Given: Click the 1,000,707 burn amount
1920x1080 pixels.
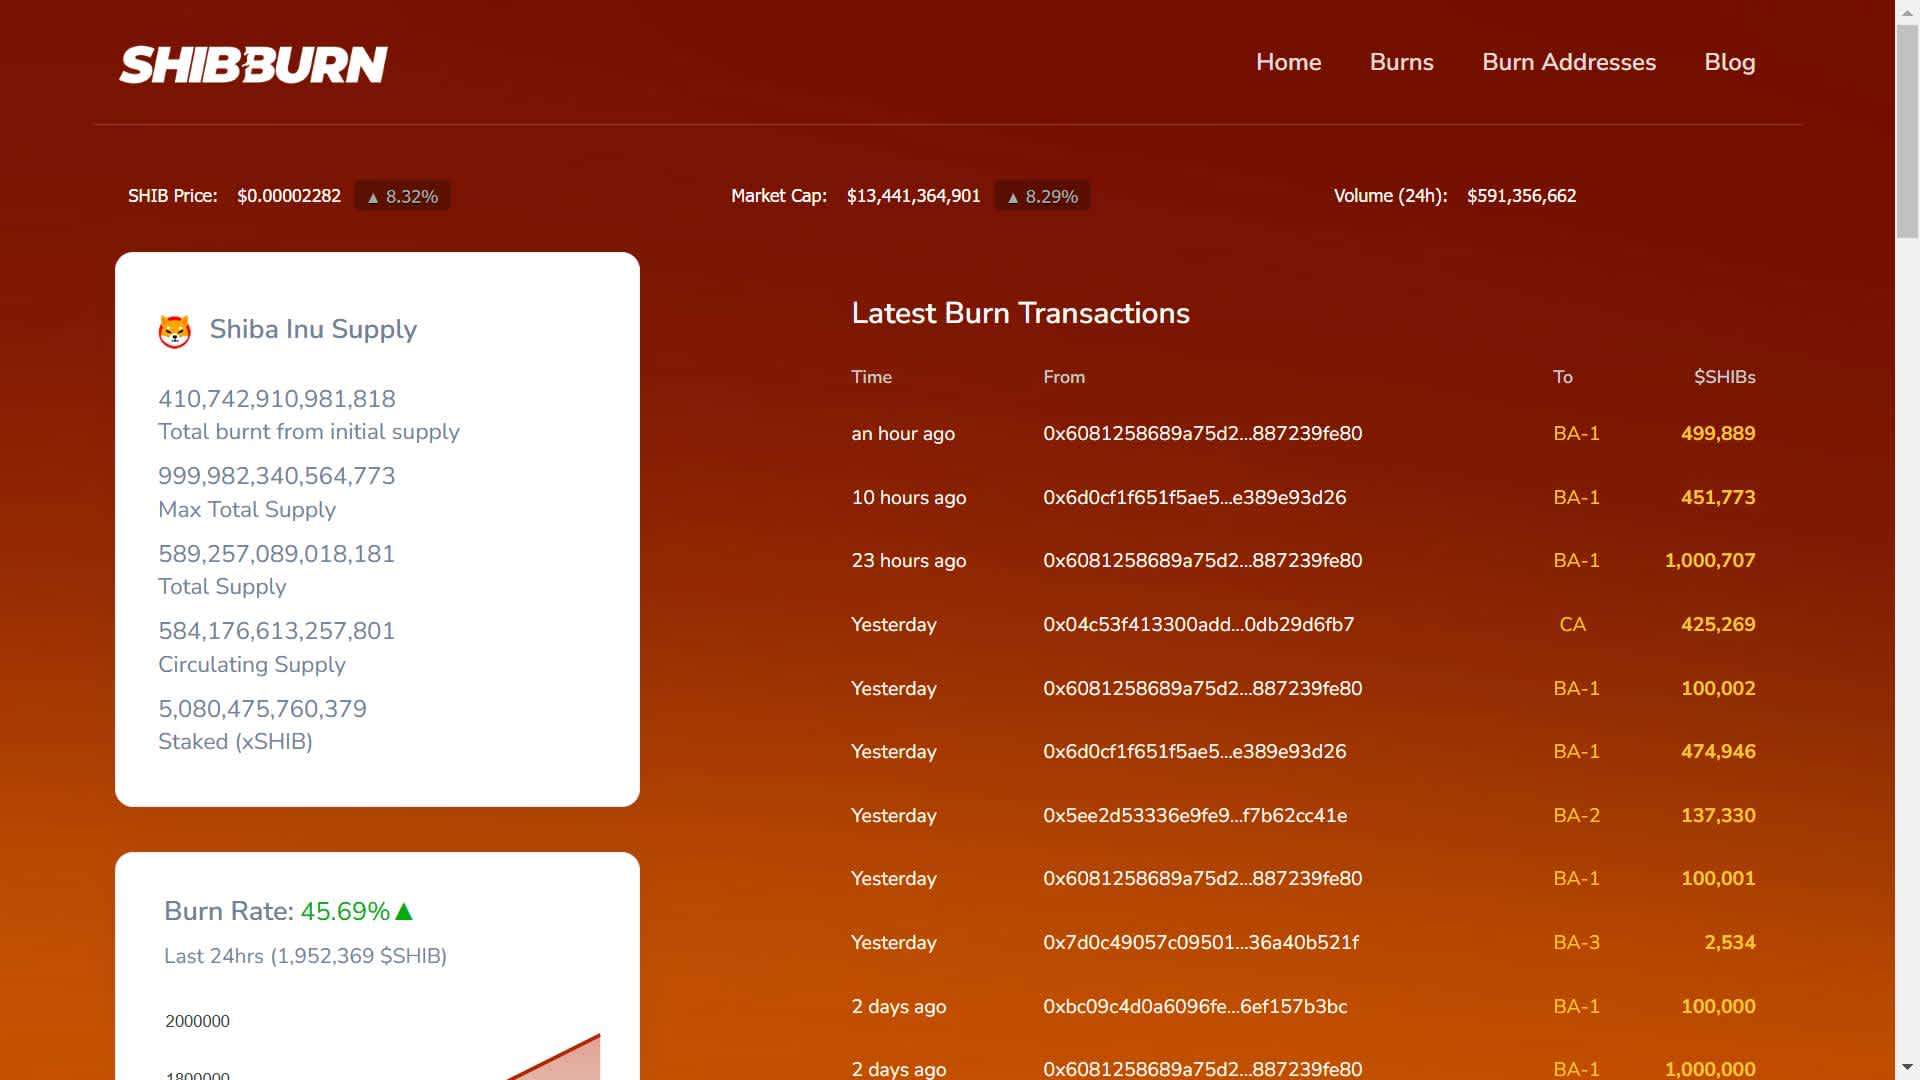Looking at the screenshot, I should point(1710,560).
